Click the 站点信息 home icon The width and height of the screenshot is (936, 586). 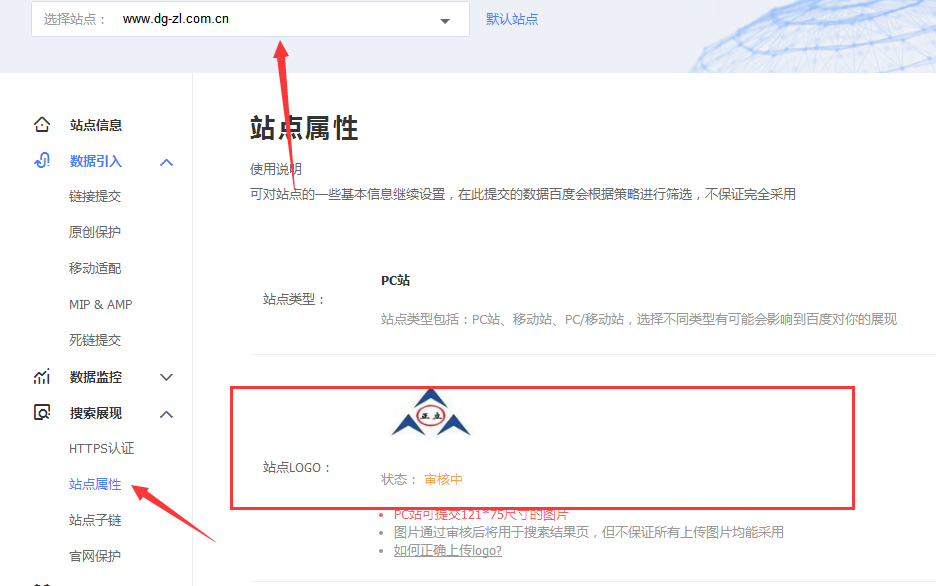pos(41,124)
